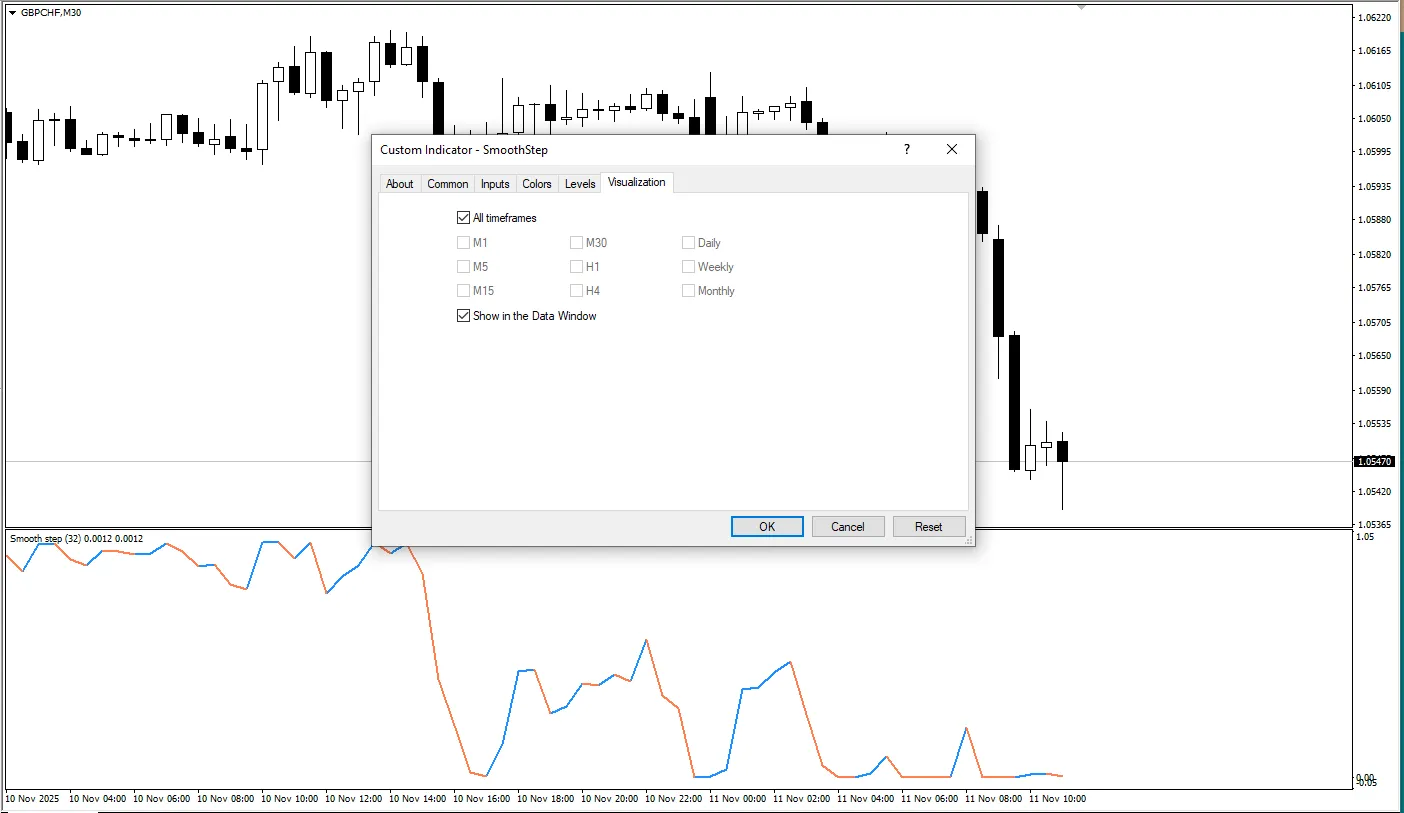Open the GBPCHF,M30 chart dropdown arrow
This screenshot has width=1404, height=813.
tap(12, 12)
